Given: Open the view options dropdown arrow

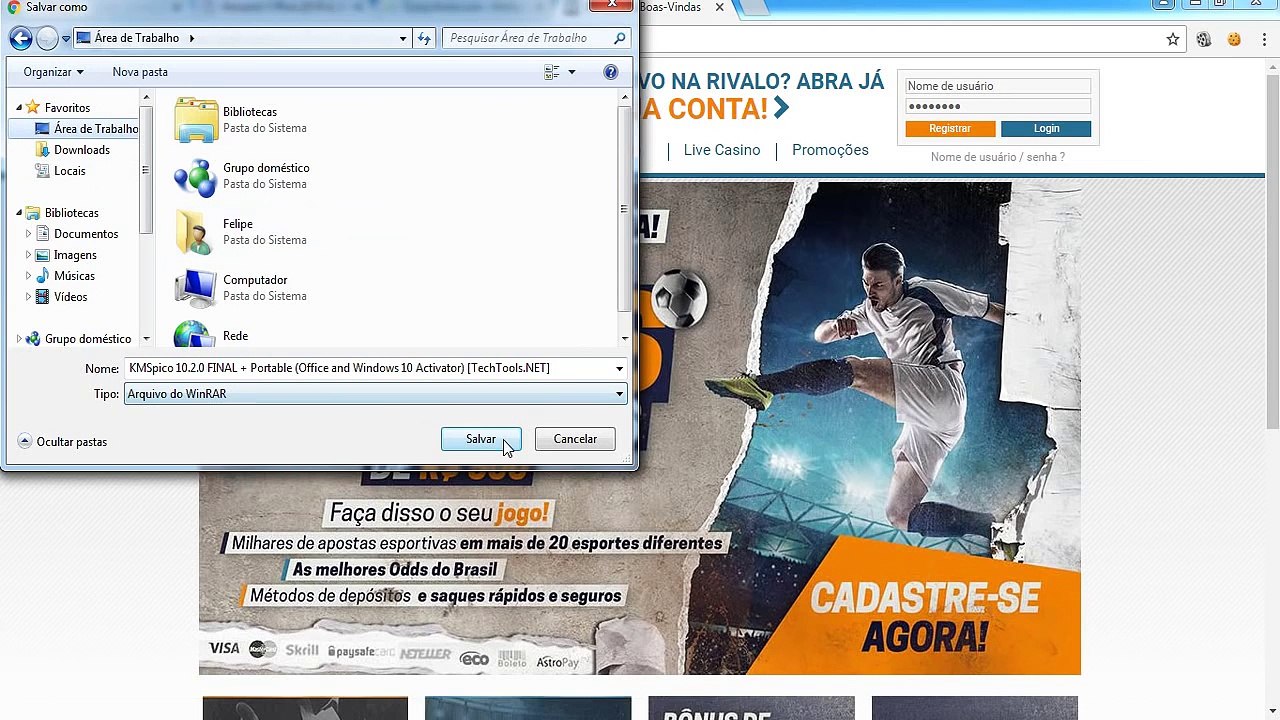Looking at the screenshot, I should tap(572, 72).
